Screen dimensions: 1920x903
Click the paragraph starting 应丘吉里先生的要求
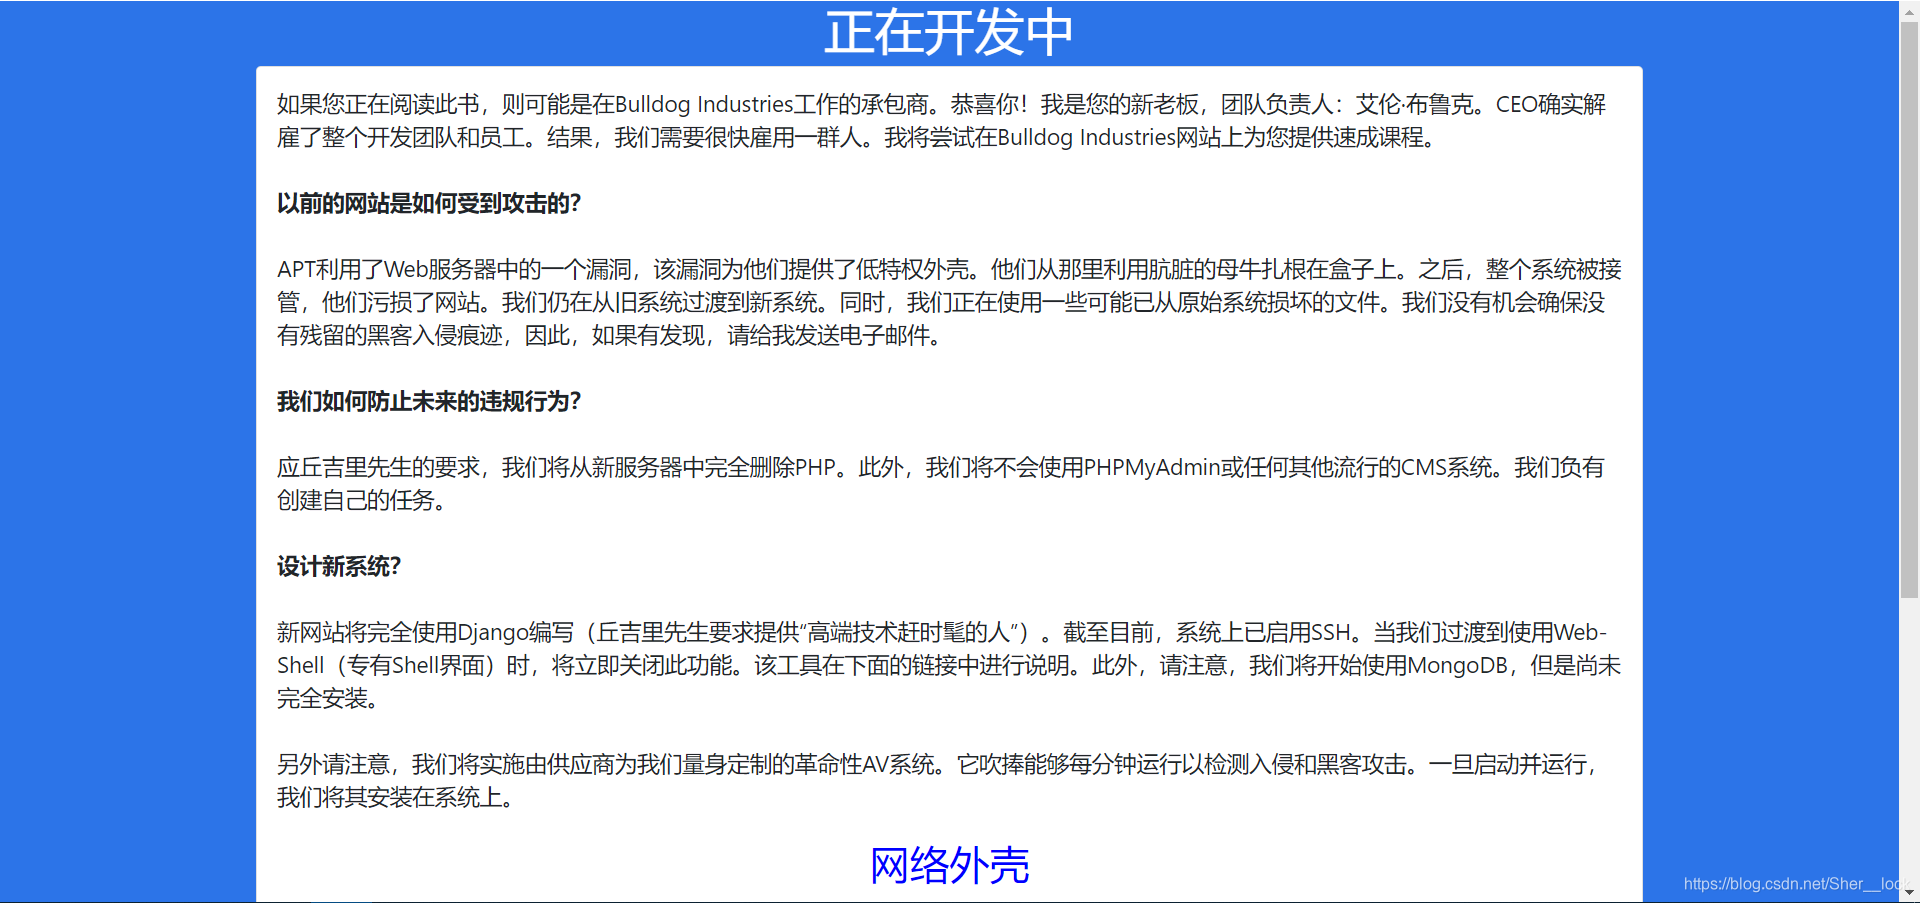941,484
